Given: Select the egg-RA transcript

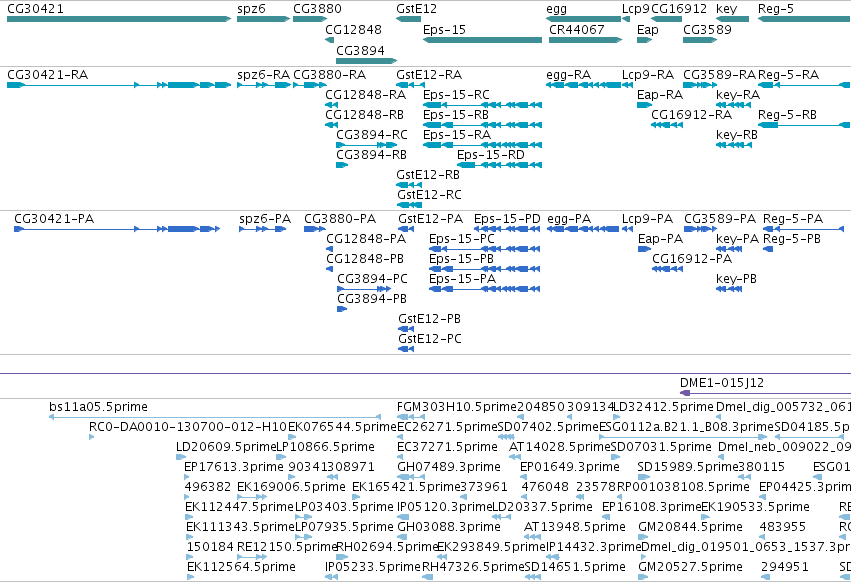Looking at the screenshot, I should (x=583, y=85).
